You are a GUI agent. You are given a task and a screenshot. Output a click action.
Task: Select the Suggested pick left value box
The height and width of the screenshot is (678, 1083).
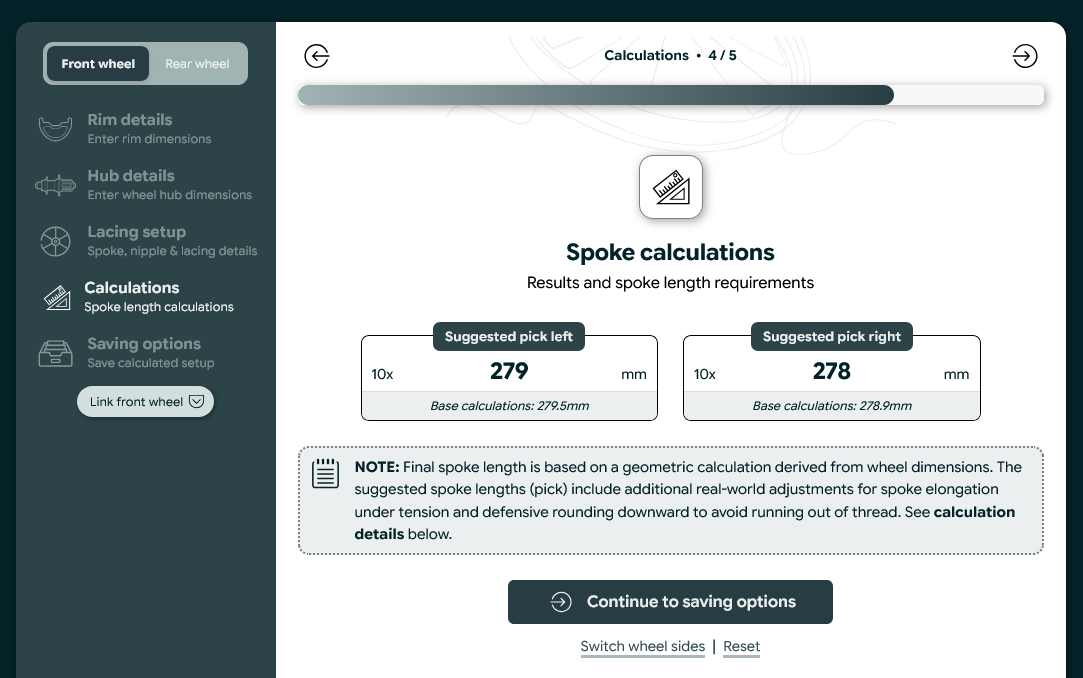(x=509, y=372)
